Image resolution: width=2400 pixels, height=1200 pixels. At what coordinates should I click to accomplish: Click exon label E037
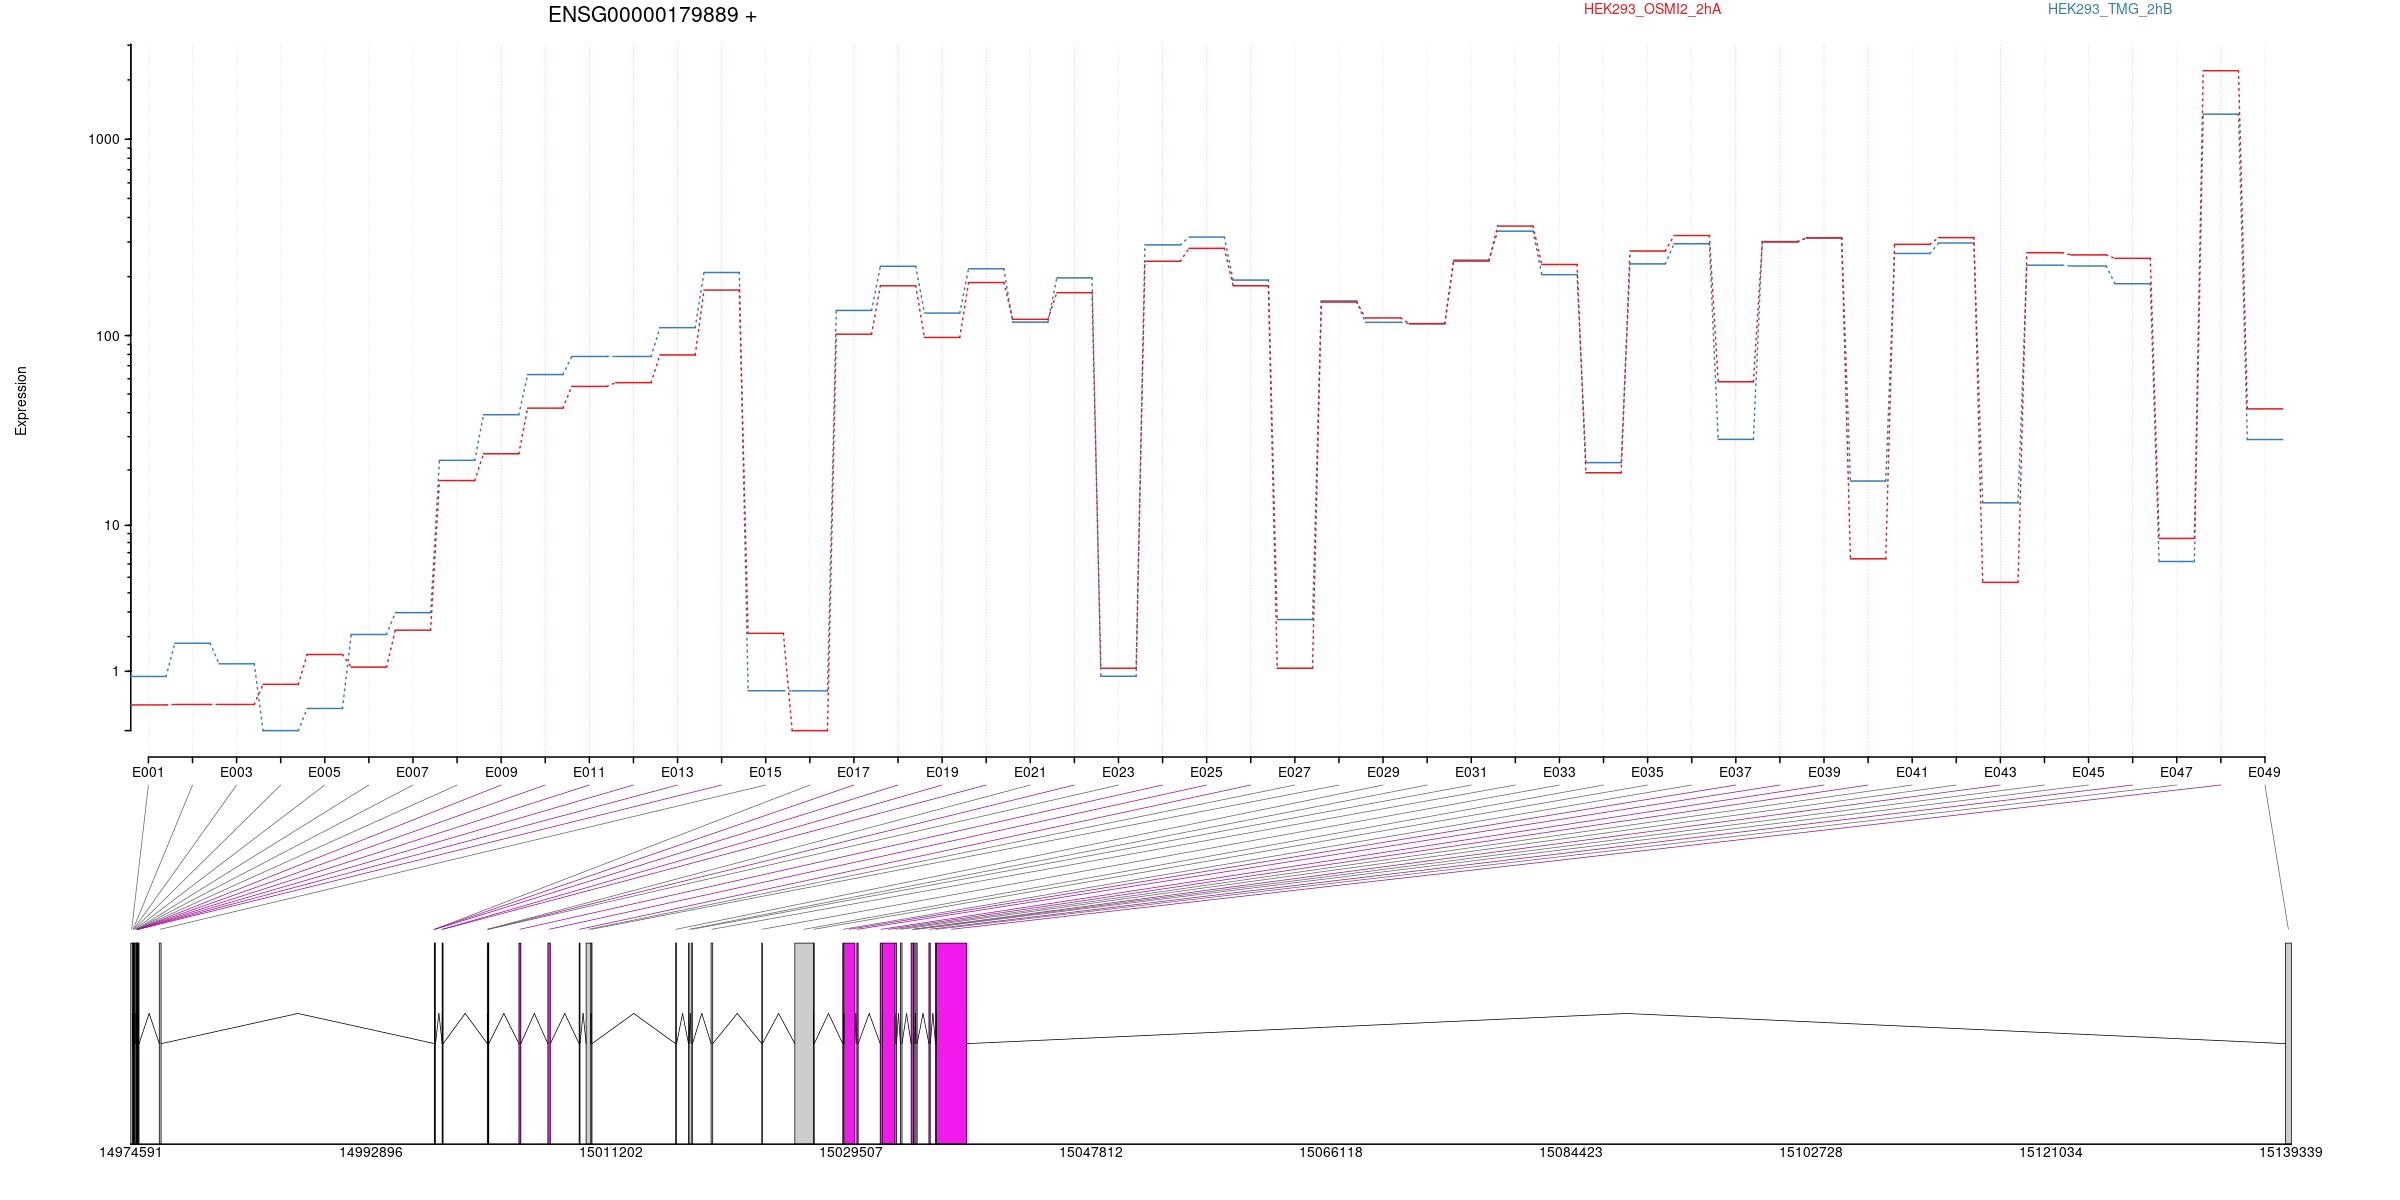click(x=1735, y=772)
